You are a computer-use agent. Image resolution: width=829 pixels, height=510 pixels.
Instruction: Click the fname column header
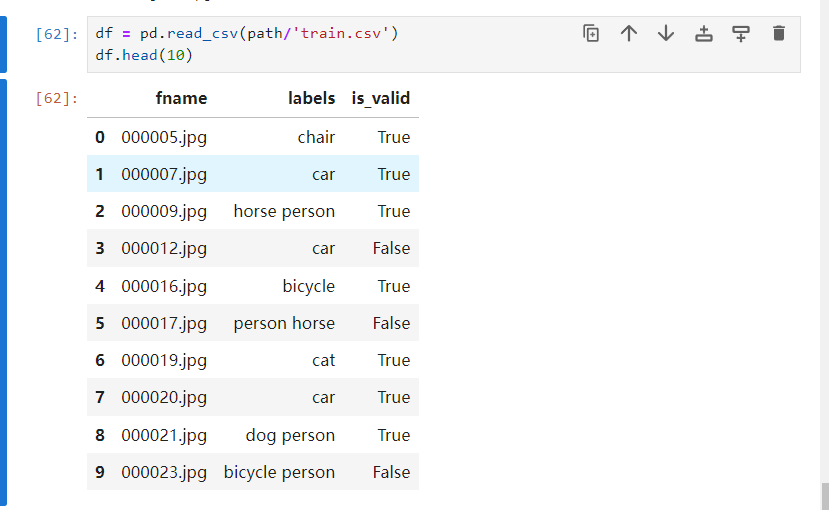(x=181, y=98)
